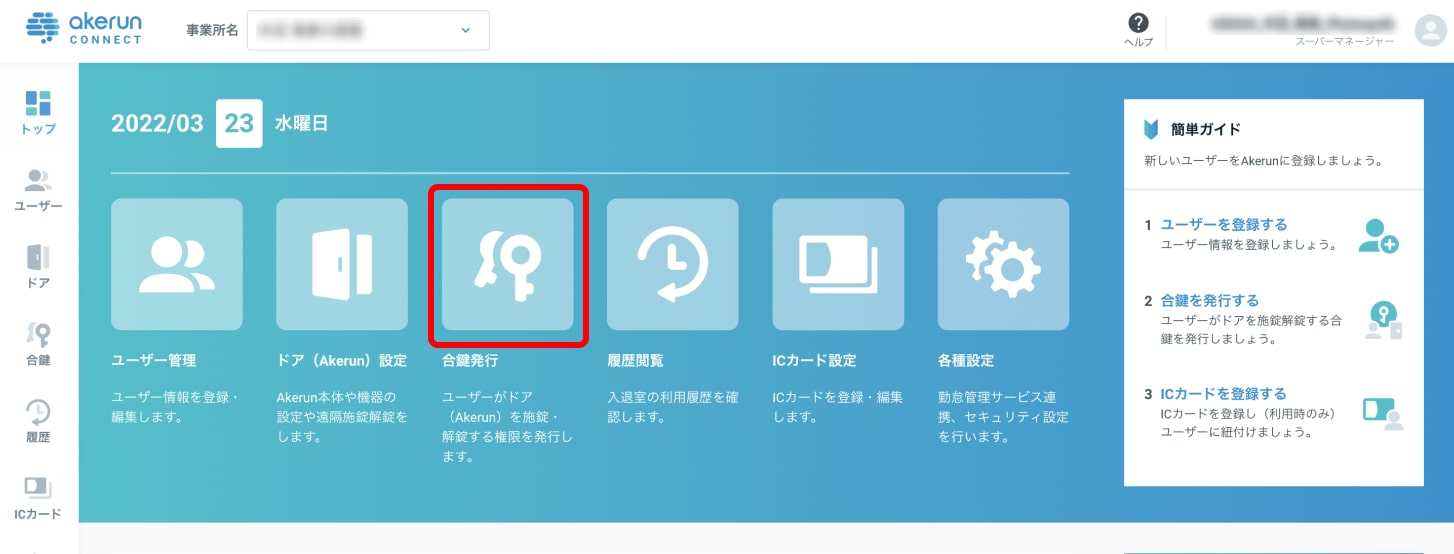Open ユーザー in the sidebar

tap(38, 190)
